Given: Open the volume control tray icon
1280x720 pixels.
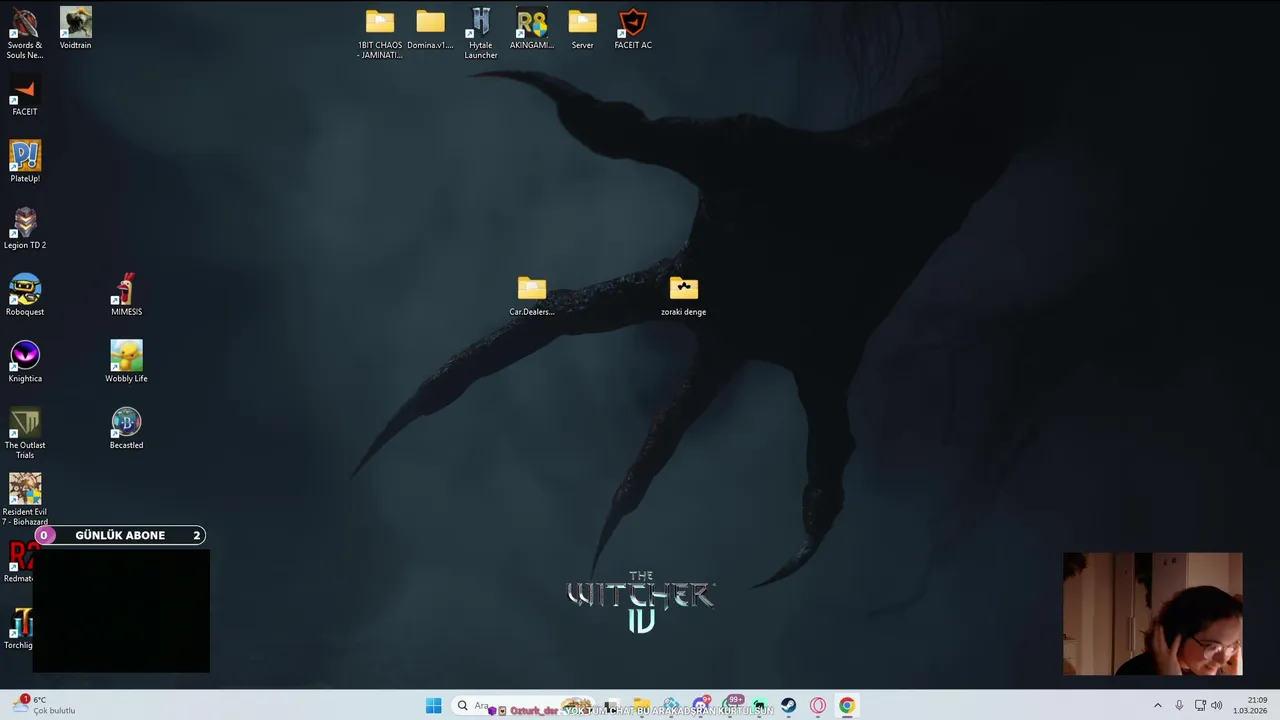Looking at the screenshot, I should coord(1217,706).
